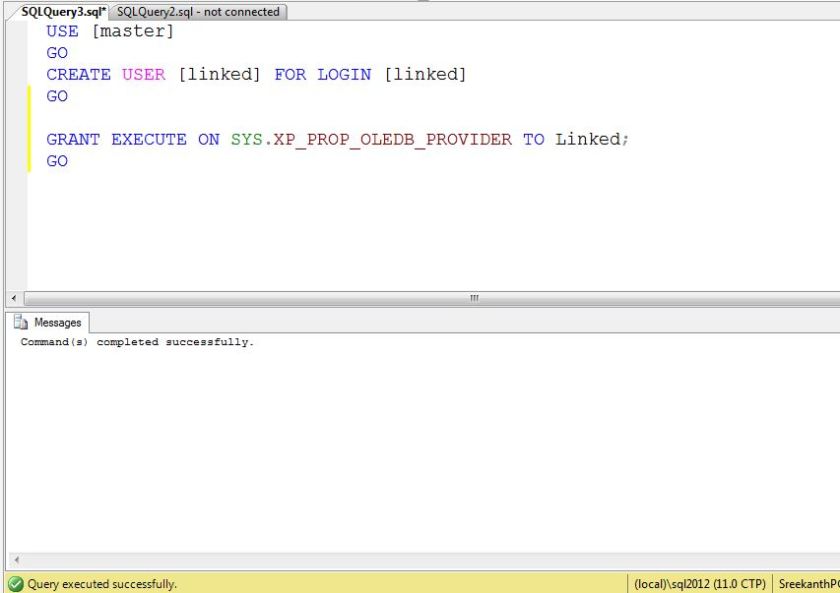Click the 'Query executed successfully' status text
The width and height of the screenshot is (840, 593).
point(102,584)
